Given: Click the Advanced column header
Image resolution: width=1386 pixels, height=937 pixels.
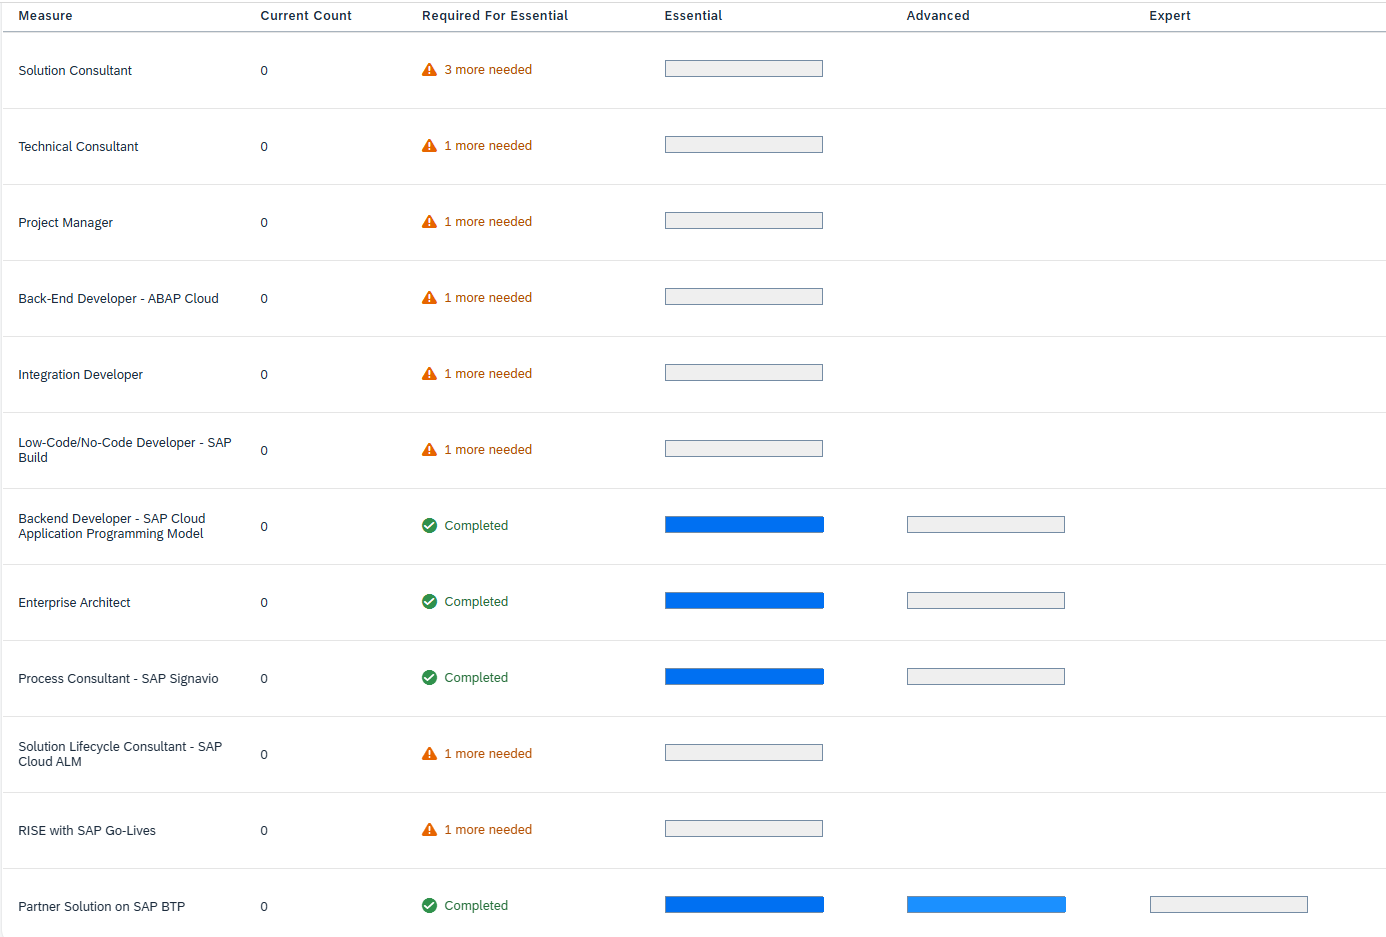Looking at the screenshot, I should pos(937,16).
